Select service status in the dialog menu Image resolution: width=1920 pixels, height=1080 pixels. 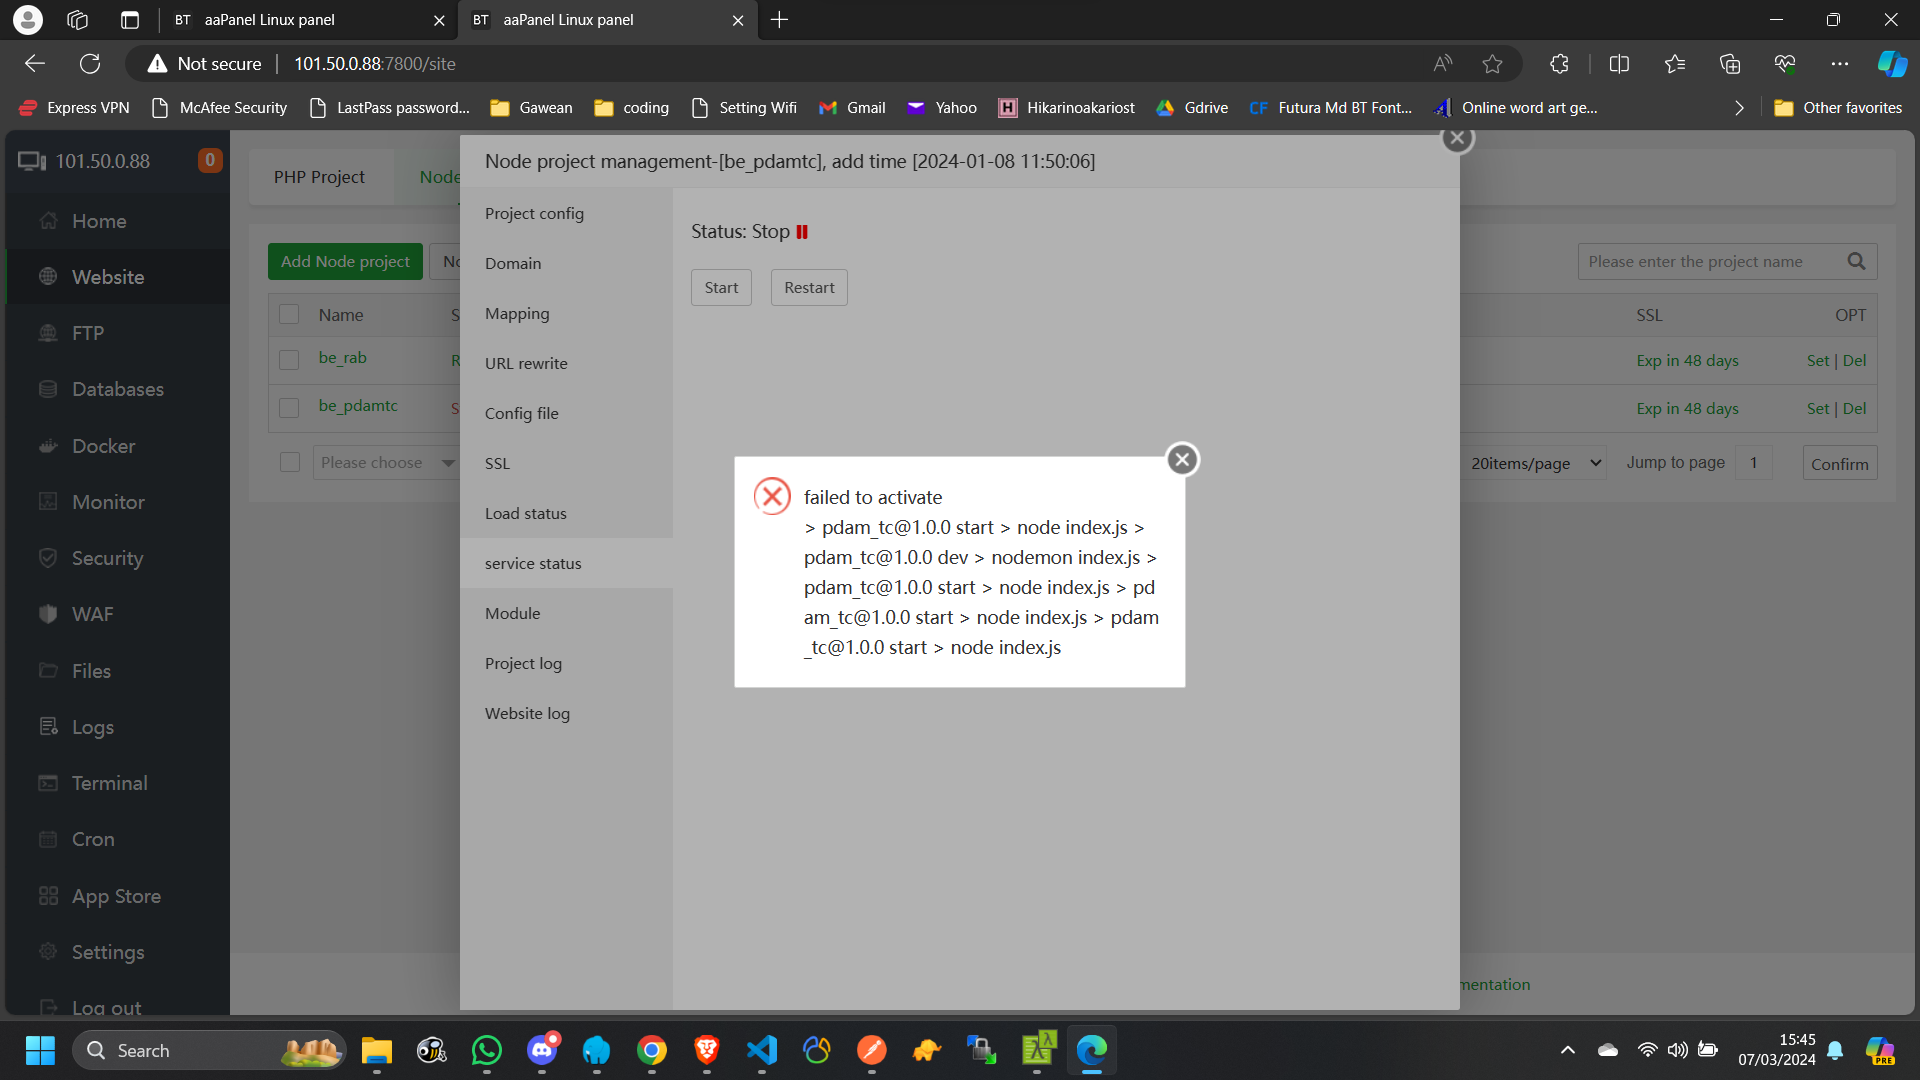click(532, 563)
